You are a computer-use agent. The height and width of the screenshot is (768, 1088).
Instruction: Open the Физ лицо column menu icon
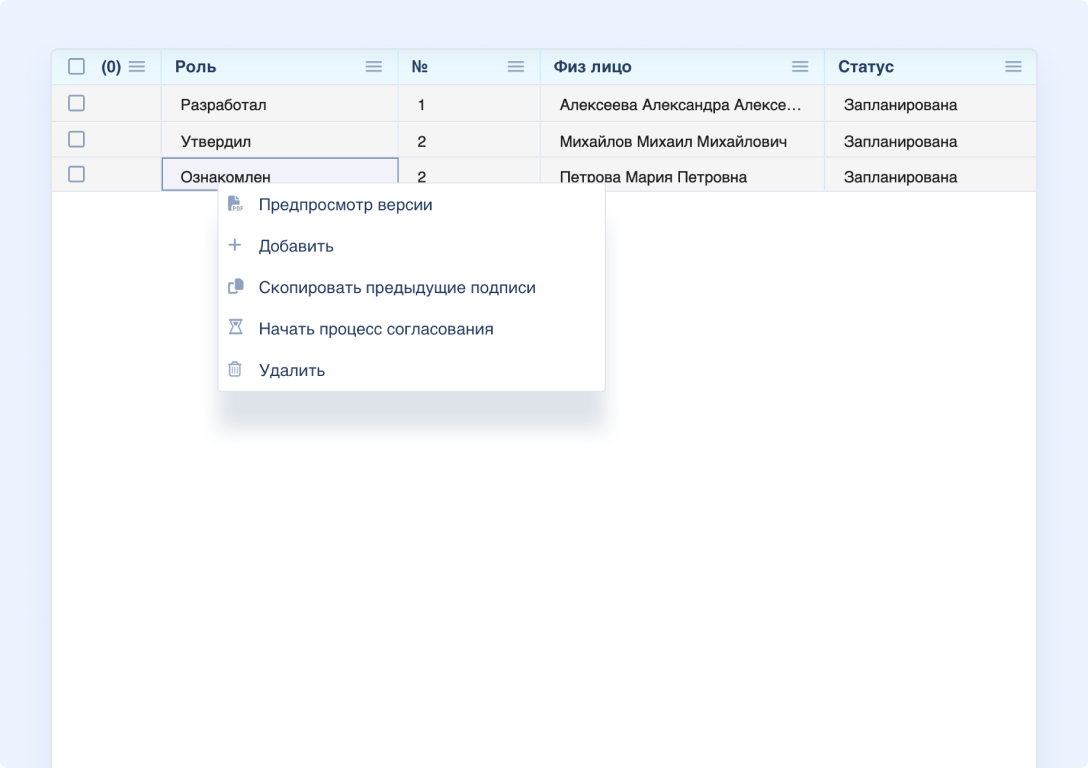(800, 67)
